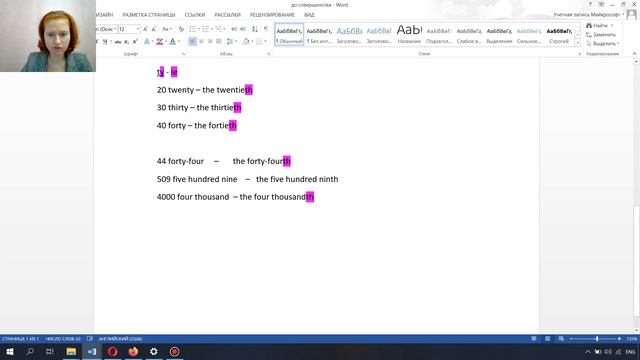The width and height of the screenshot is (640, 360).
Task: Sort text with the A-Z sort icon
Action: [255, 29]
